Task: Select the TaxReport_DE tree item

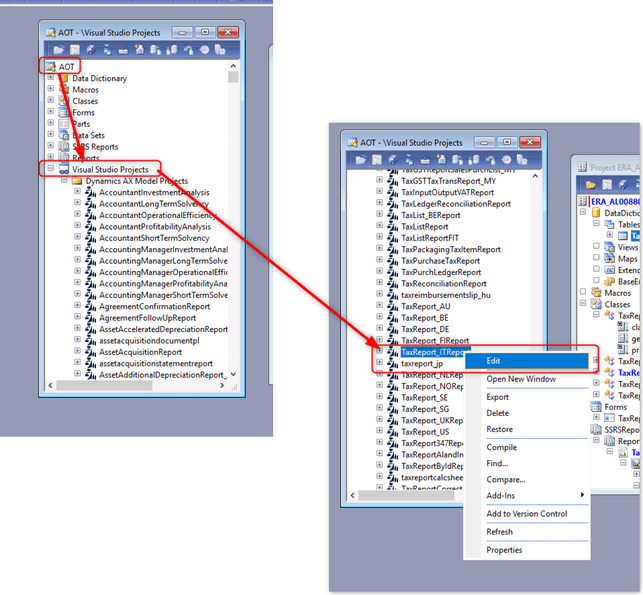Action: pos(425,329)
